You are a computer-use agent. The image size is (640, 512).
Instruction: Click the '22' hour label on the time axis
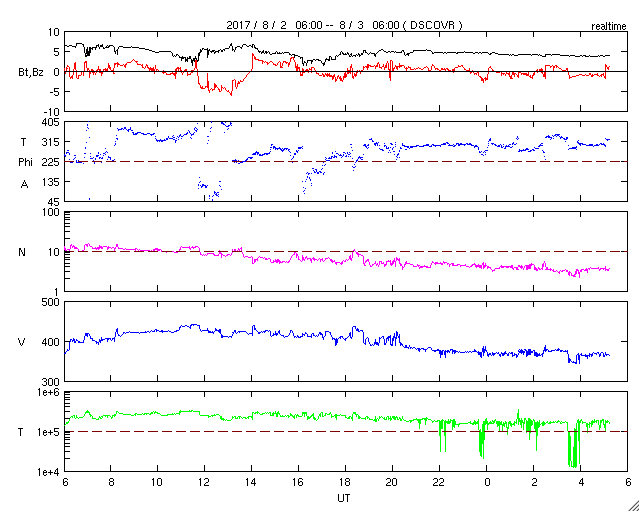[x=439, y=483]
